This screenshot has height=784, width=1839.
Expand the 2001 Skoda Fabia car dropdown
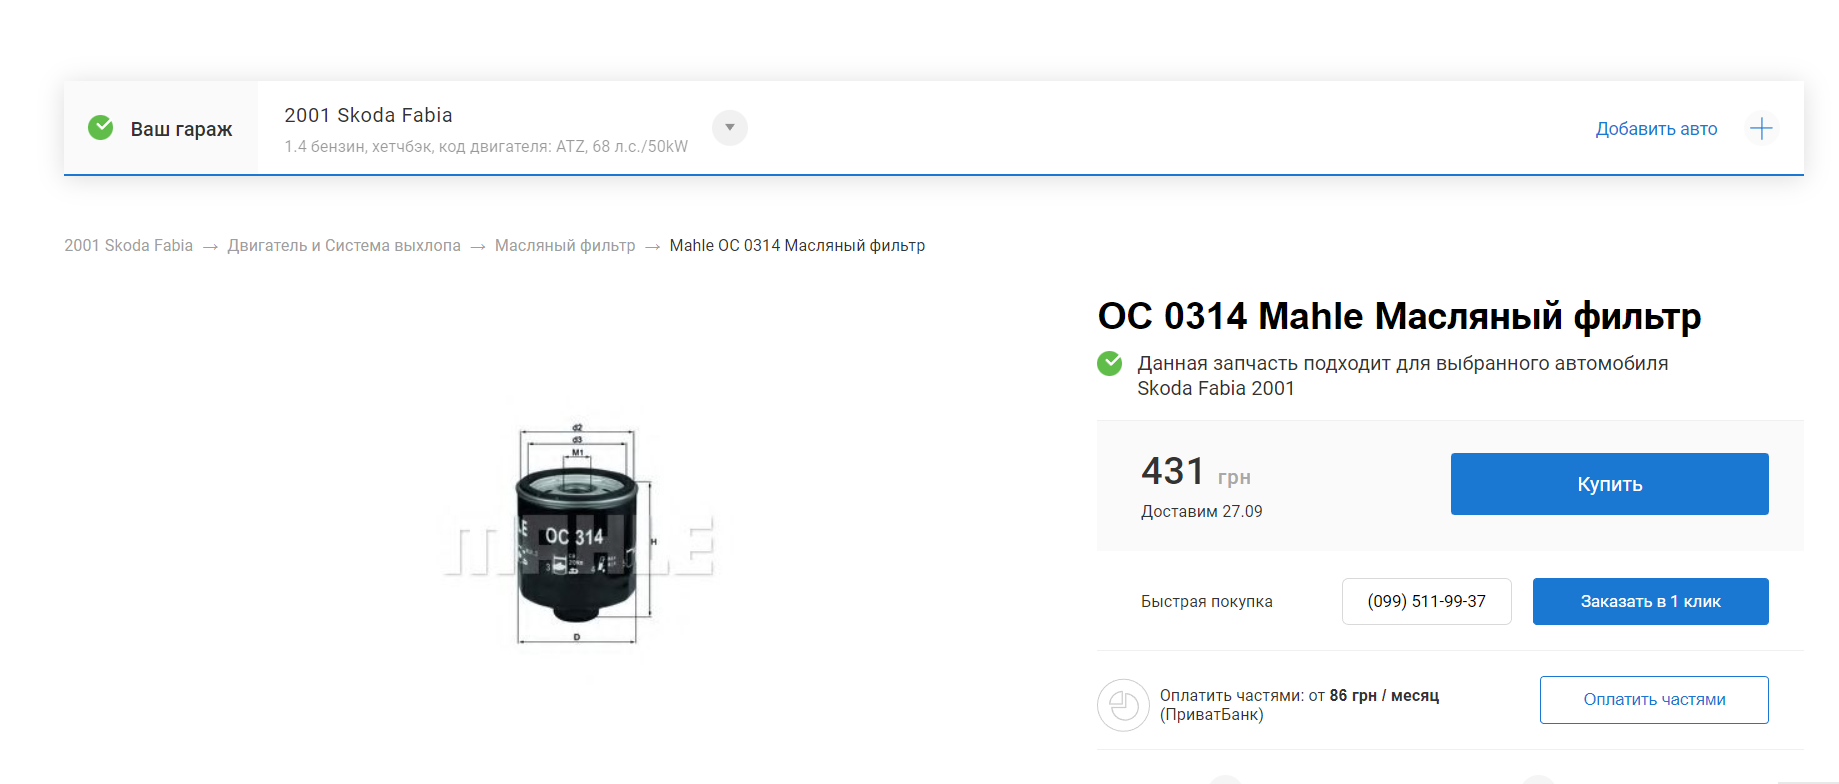pyautogui.click(x=730, y=128)
